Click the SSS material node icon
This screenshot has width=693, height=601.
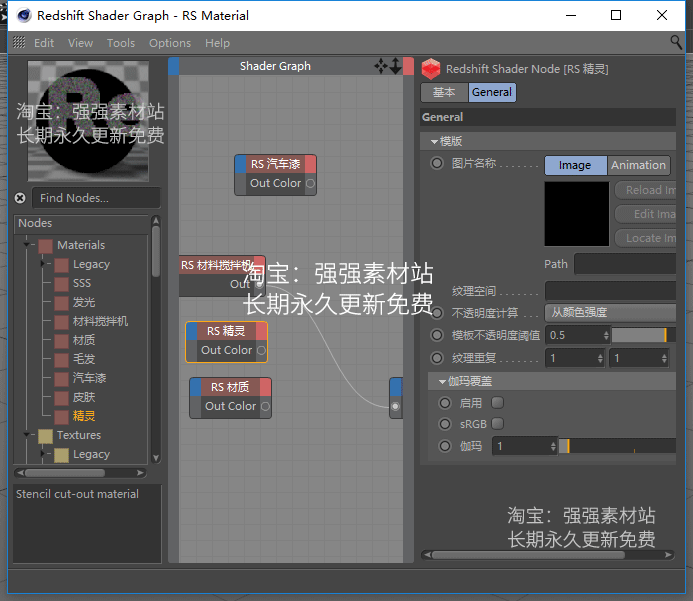pos(61,284)
